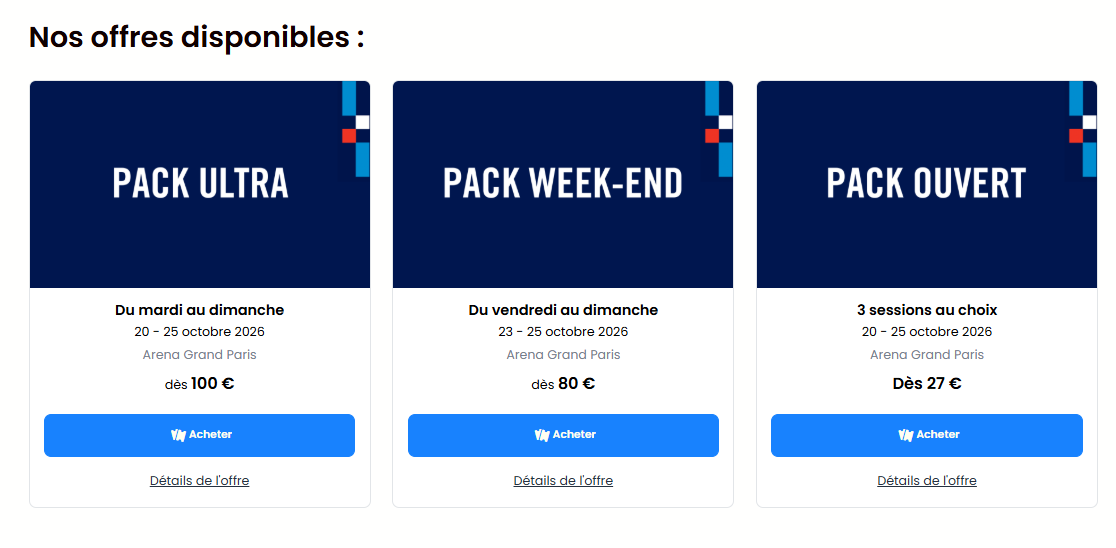This screenshot has width=1116, height=548.
Task: Click the PACK WEEK-END banner title text
Action: coord(563,183)
